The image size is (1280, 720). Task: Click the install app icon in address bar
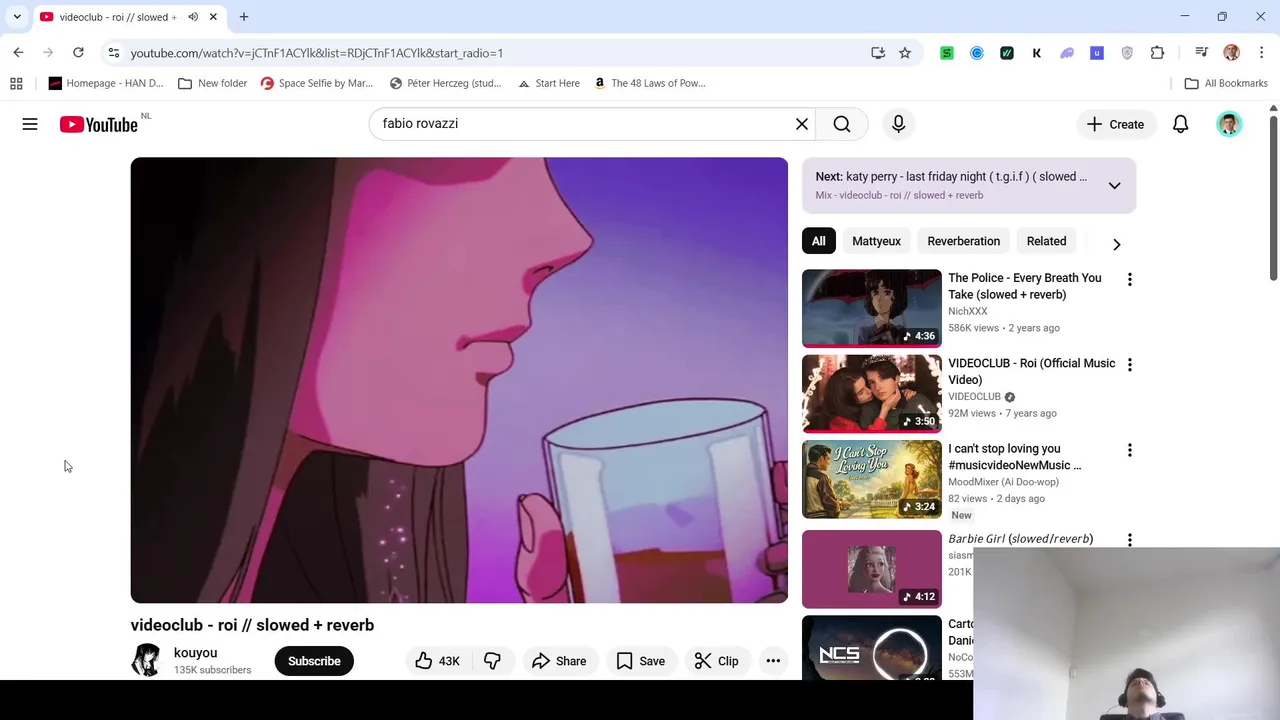point(878,53)
